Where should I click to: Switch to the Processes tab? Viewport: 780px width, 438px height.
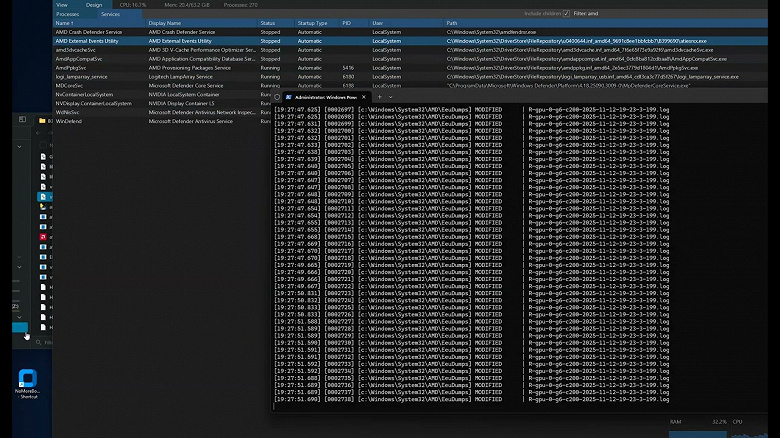tap(68, 14)
